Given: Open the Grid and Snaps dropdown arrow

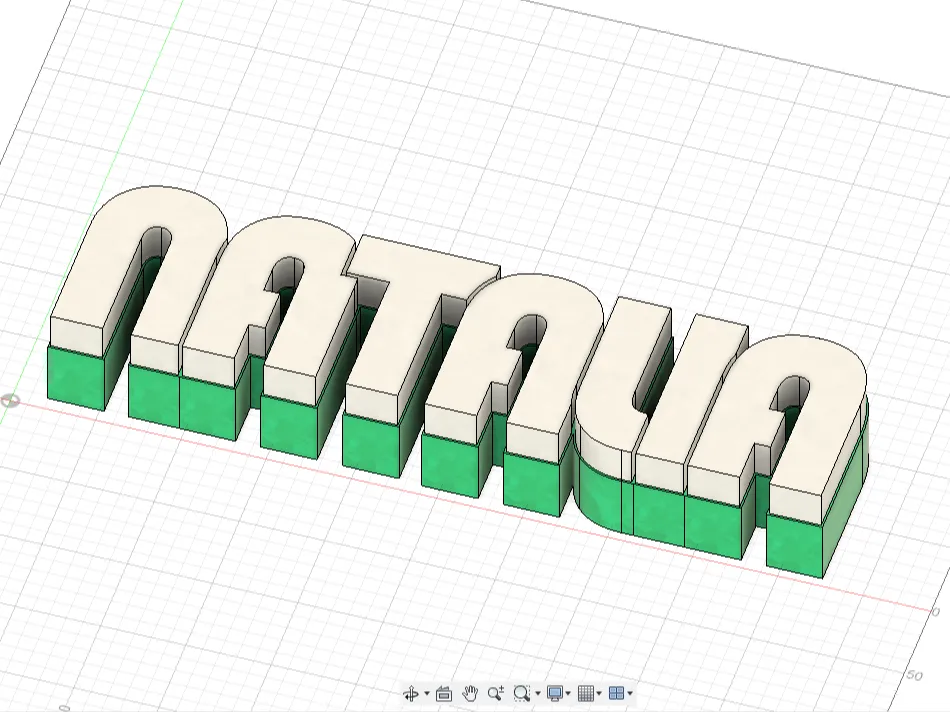Looking at the screenshot, I should coord(599,694).
